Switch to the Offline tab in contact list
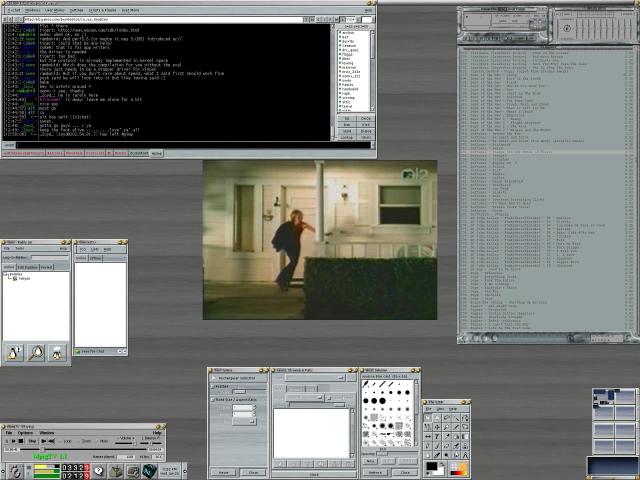 96,258
